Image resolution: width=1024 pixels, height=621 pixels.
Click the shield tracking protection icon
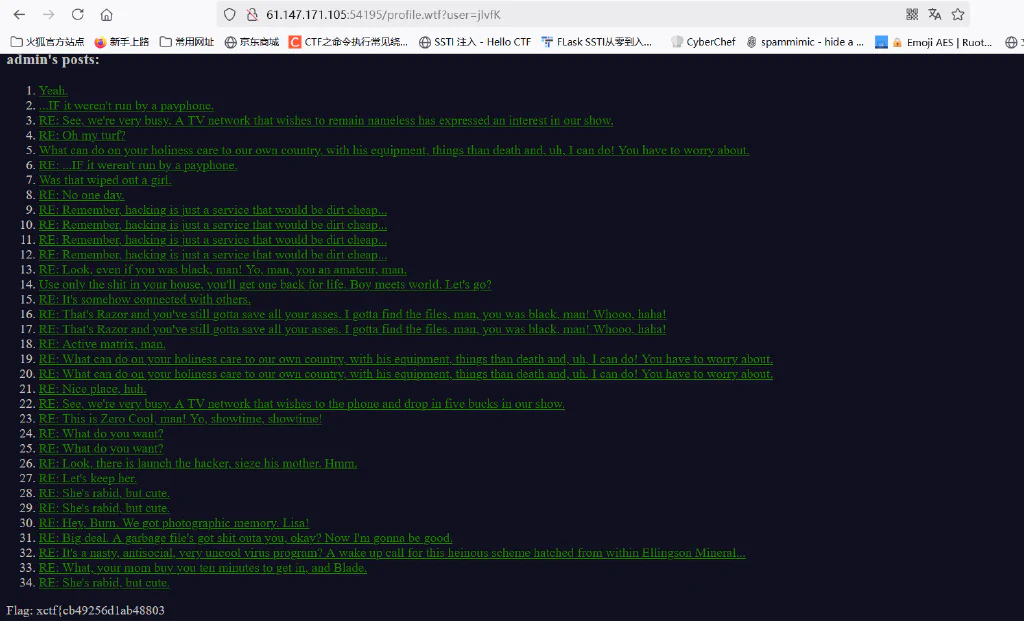coord(230,14)
